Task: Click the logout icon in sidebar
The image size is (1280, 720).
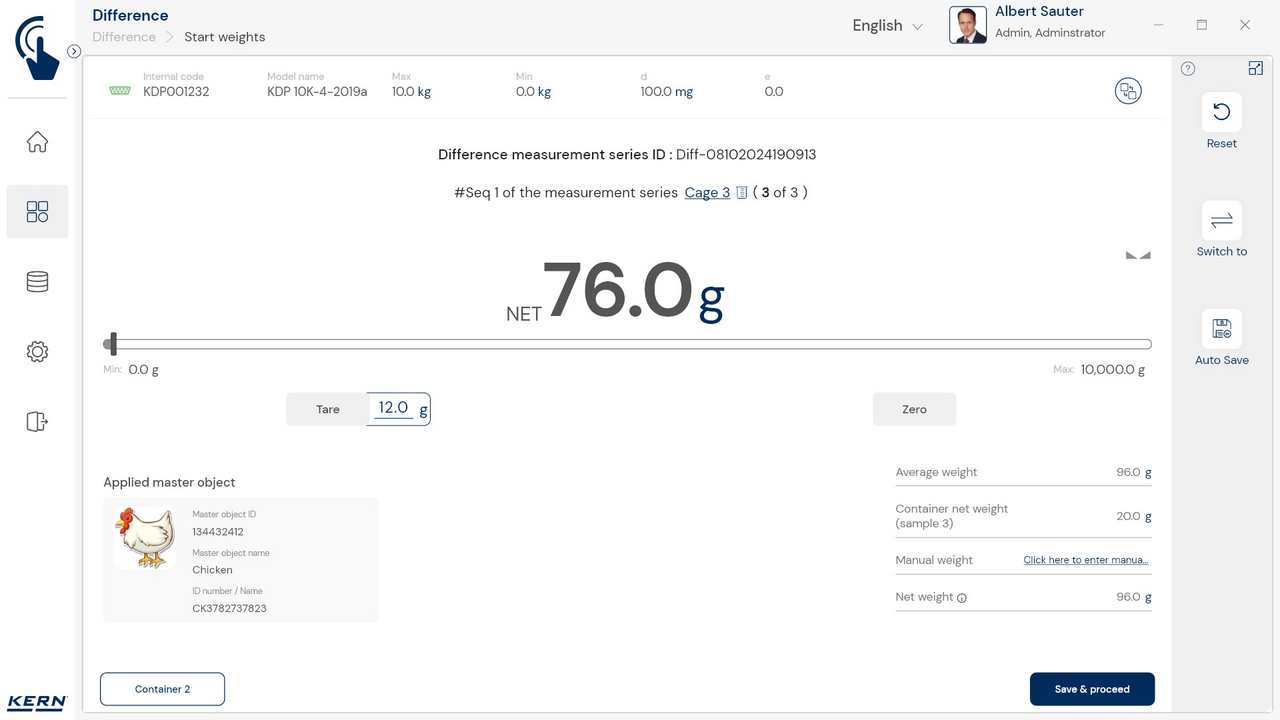Action: coord(37,421)
